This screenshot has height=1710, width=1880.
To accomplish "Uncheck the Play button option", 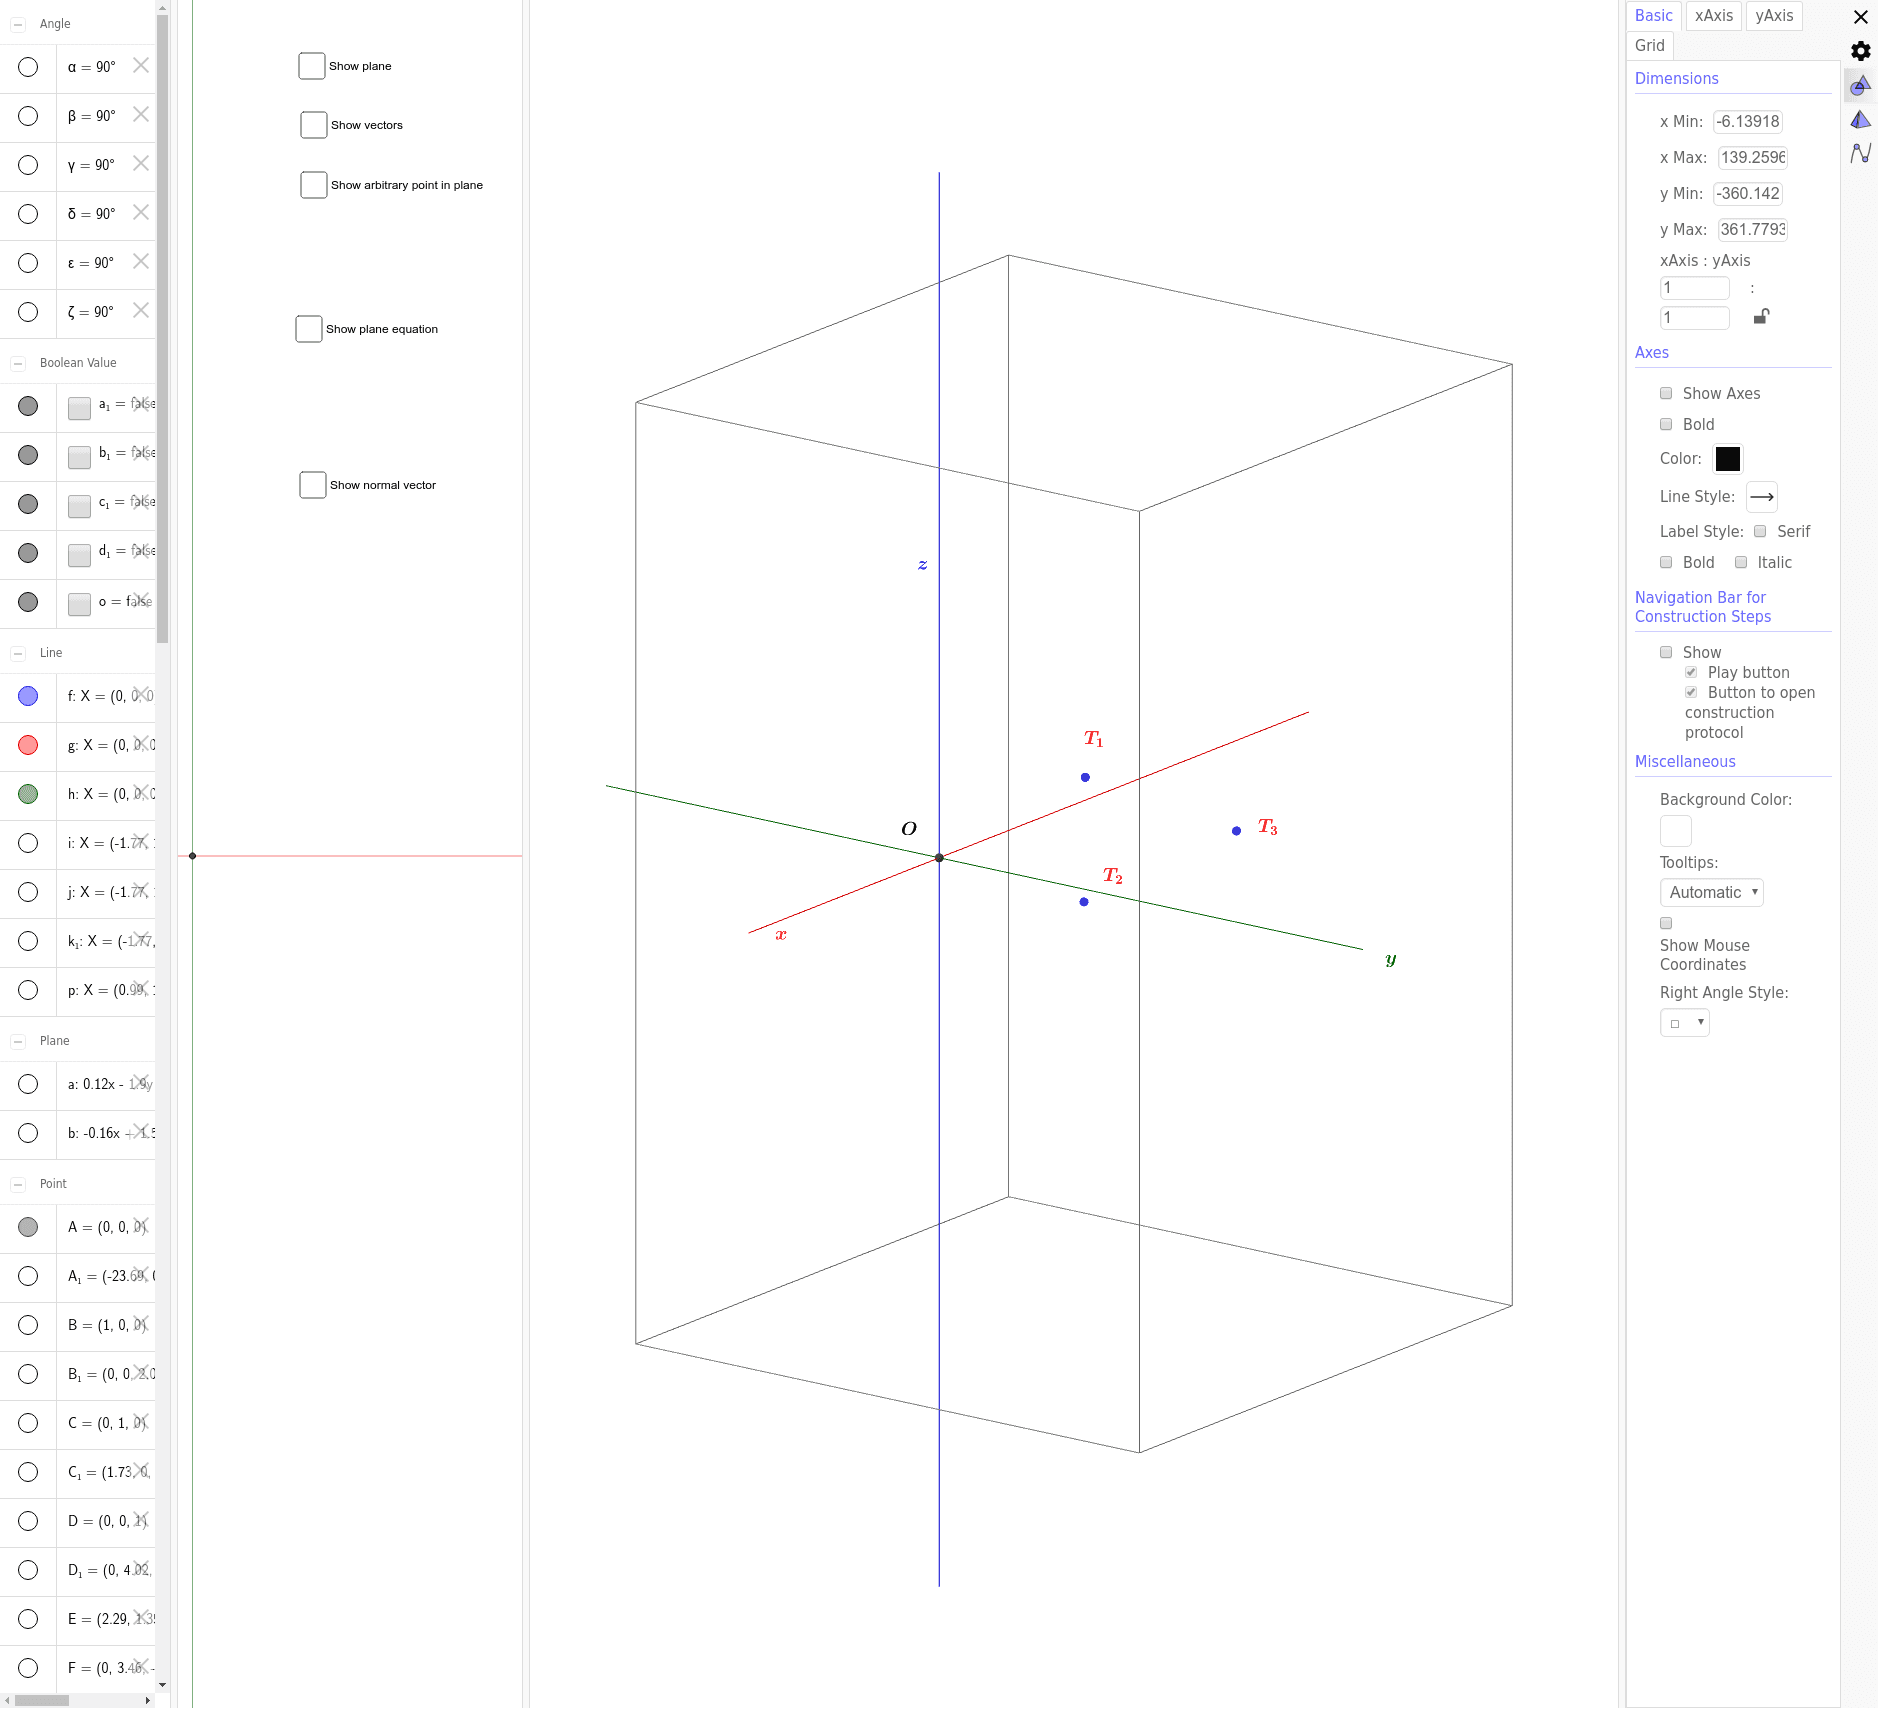I will [1690, 672].
